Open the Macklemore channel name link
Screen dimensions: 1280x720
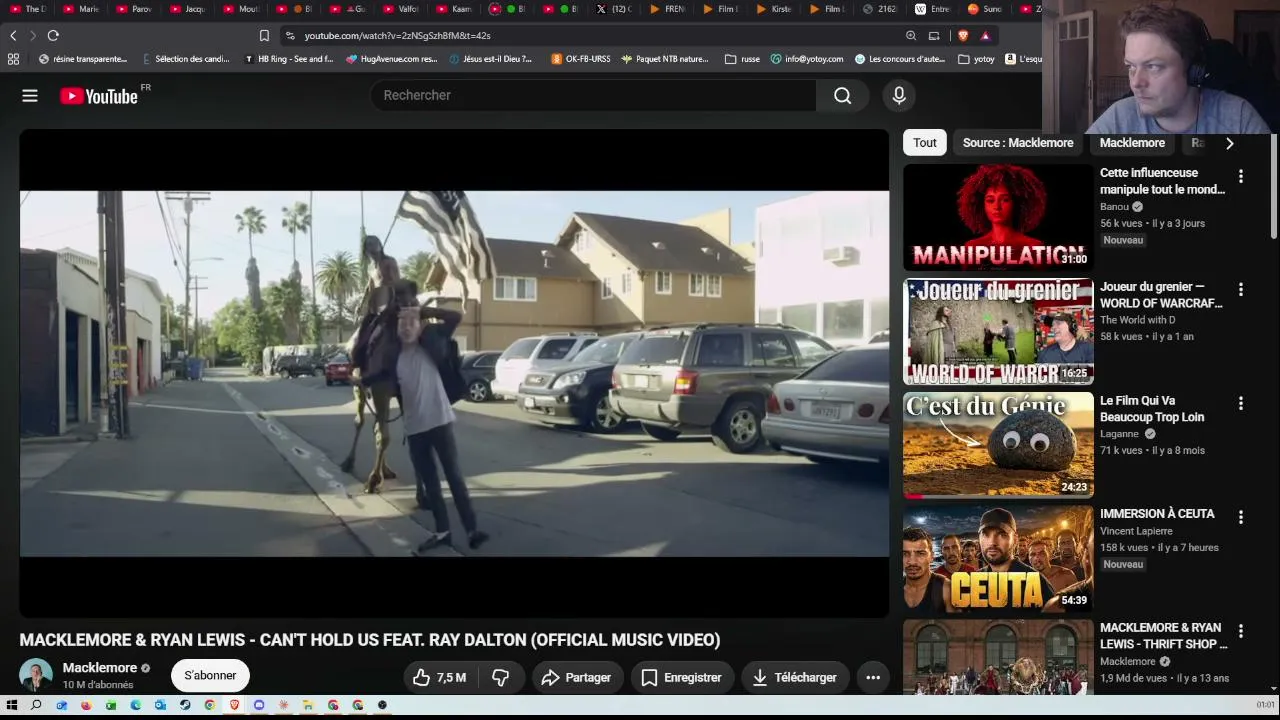[100, 667]
